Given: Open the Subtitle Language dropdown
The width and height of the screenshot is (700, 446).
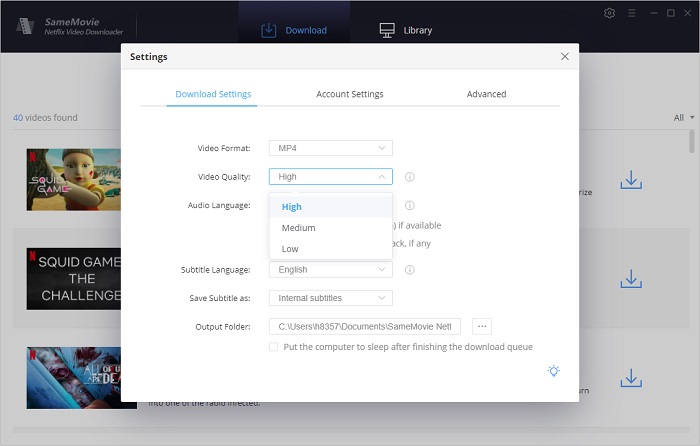Looking at the screenshot, I should (330, 270).
